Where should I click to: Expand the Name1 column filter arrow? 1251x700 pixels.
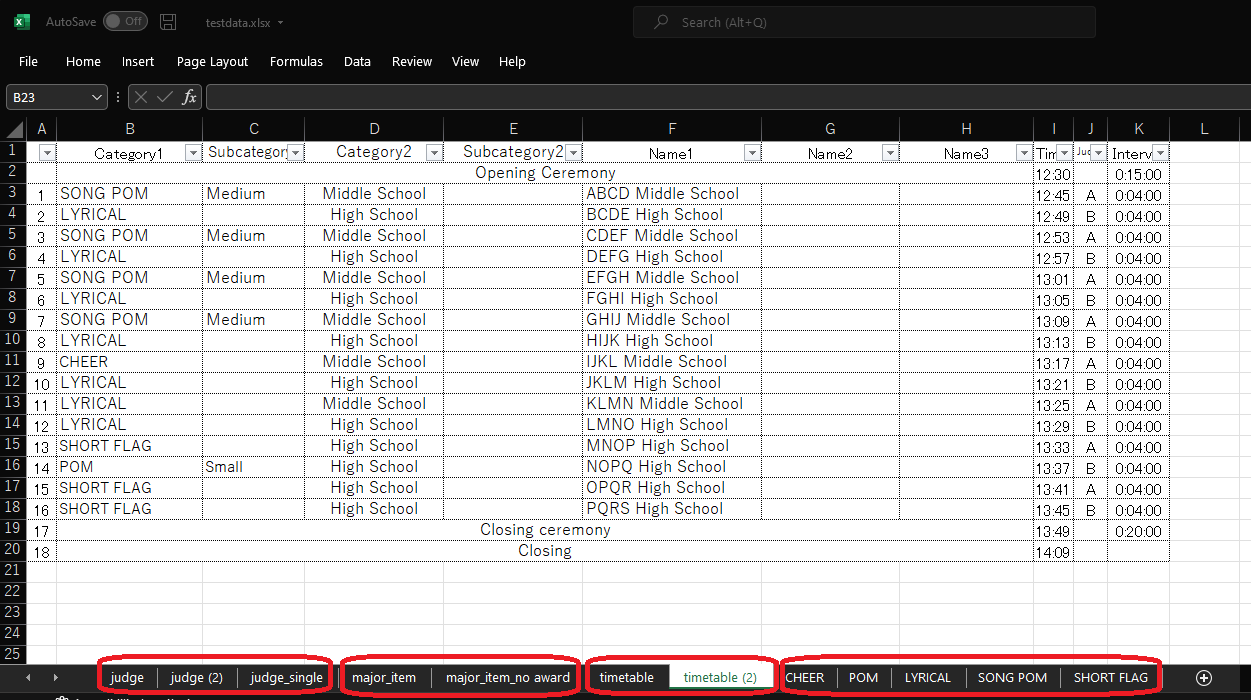[752, 153]
